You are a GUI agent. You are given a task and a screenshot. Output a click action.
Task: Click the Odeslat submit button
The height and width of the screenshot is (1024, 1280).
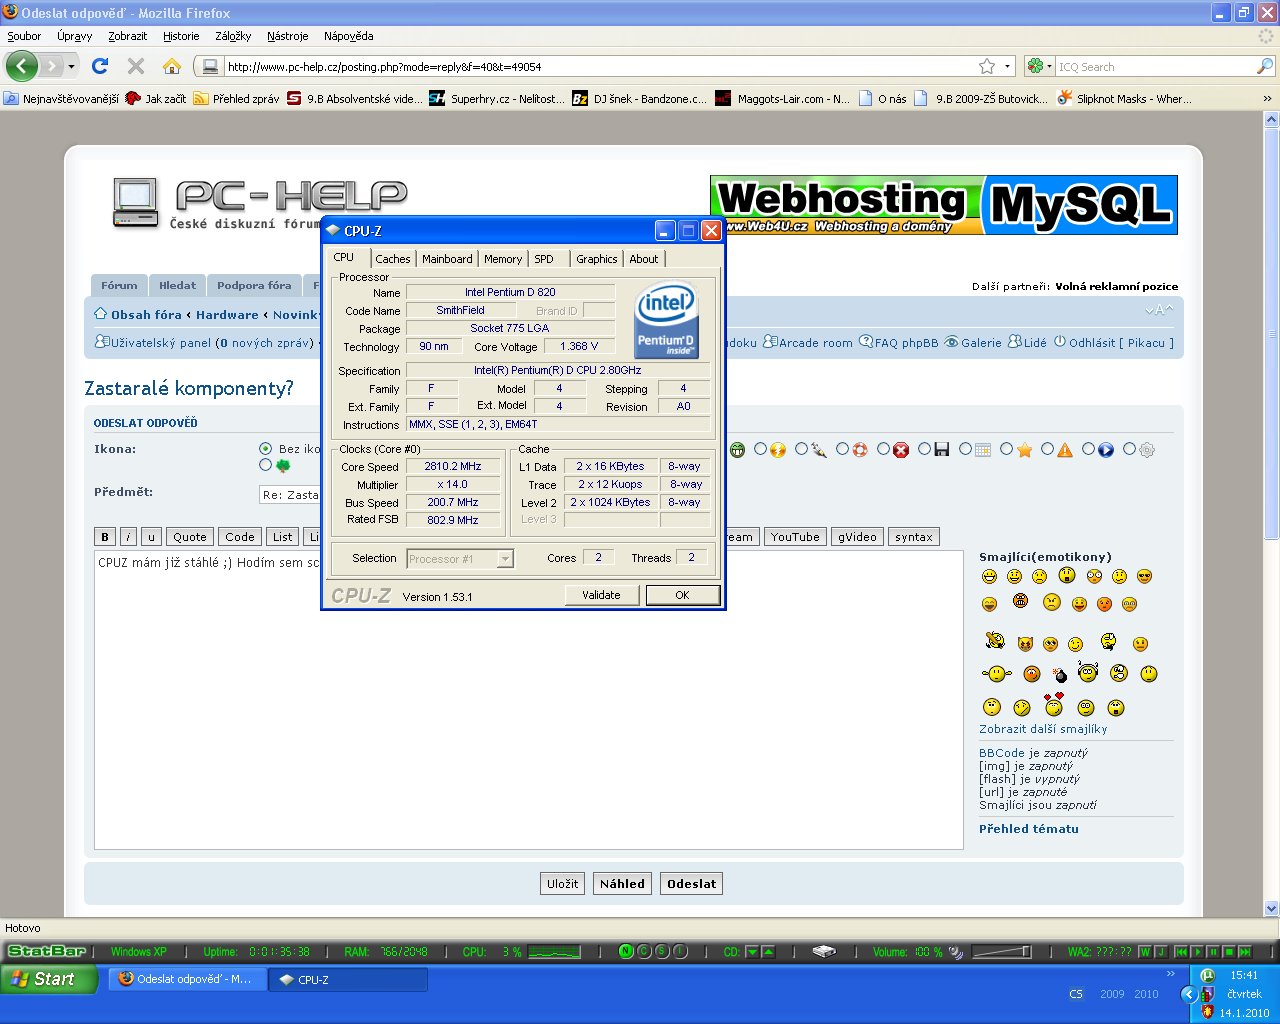[691, 884]
